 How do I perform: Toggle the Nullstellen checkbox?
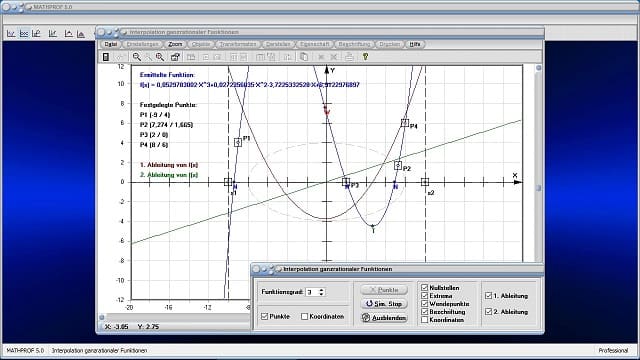(x=424, y=288)
